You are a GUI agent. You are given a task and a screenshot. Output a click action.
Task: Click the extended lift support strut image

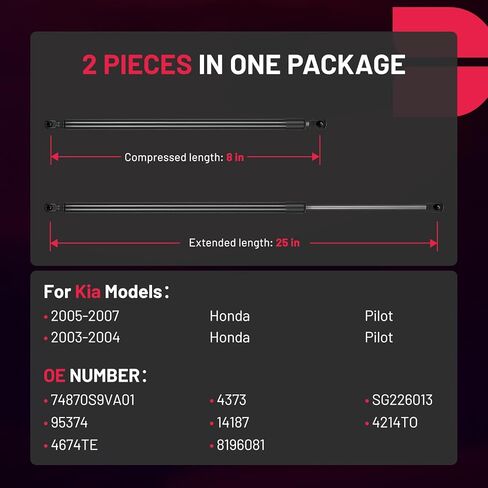(244, 208)
